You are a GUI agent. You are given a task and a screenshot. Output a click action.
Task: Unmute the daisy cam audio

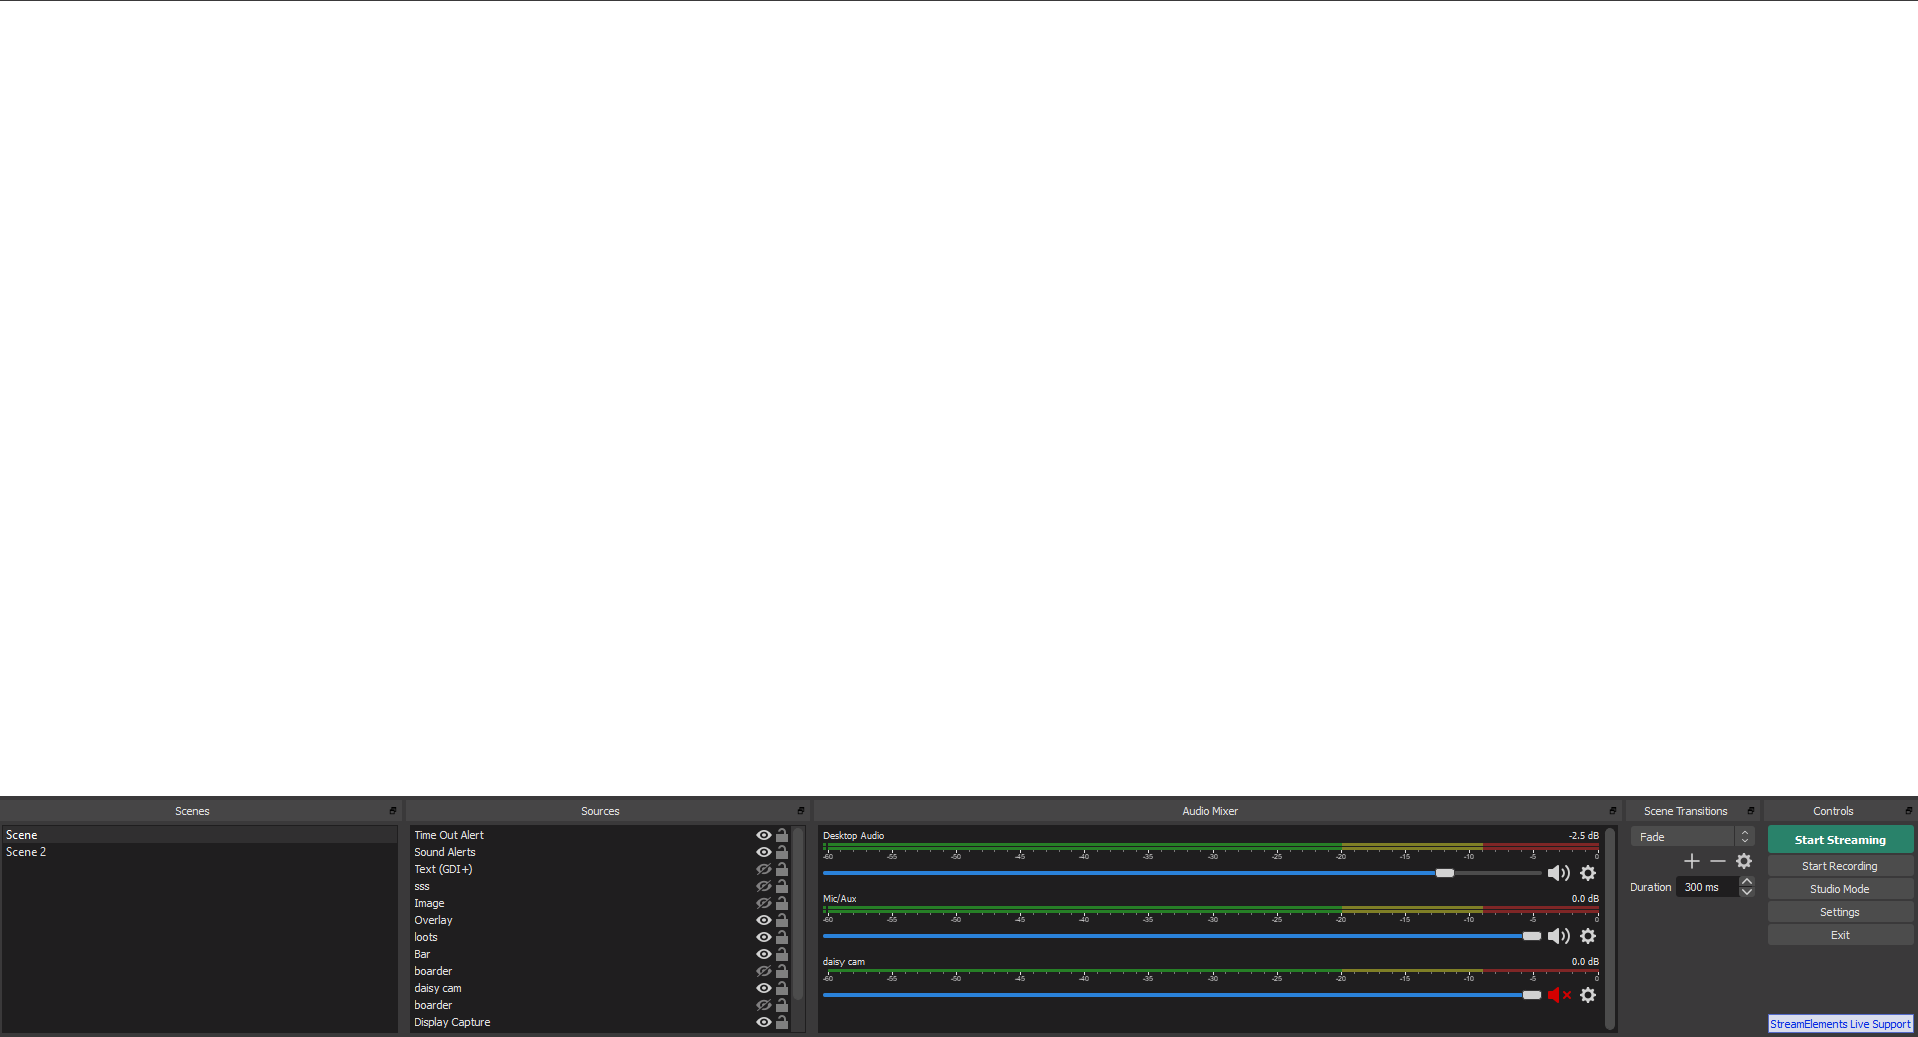(x=1558, y=995)
